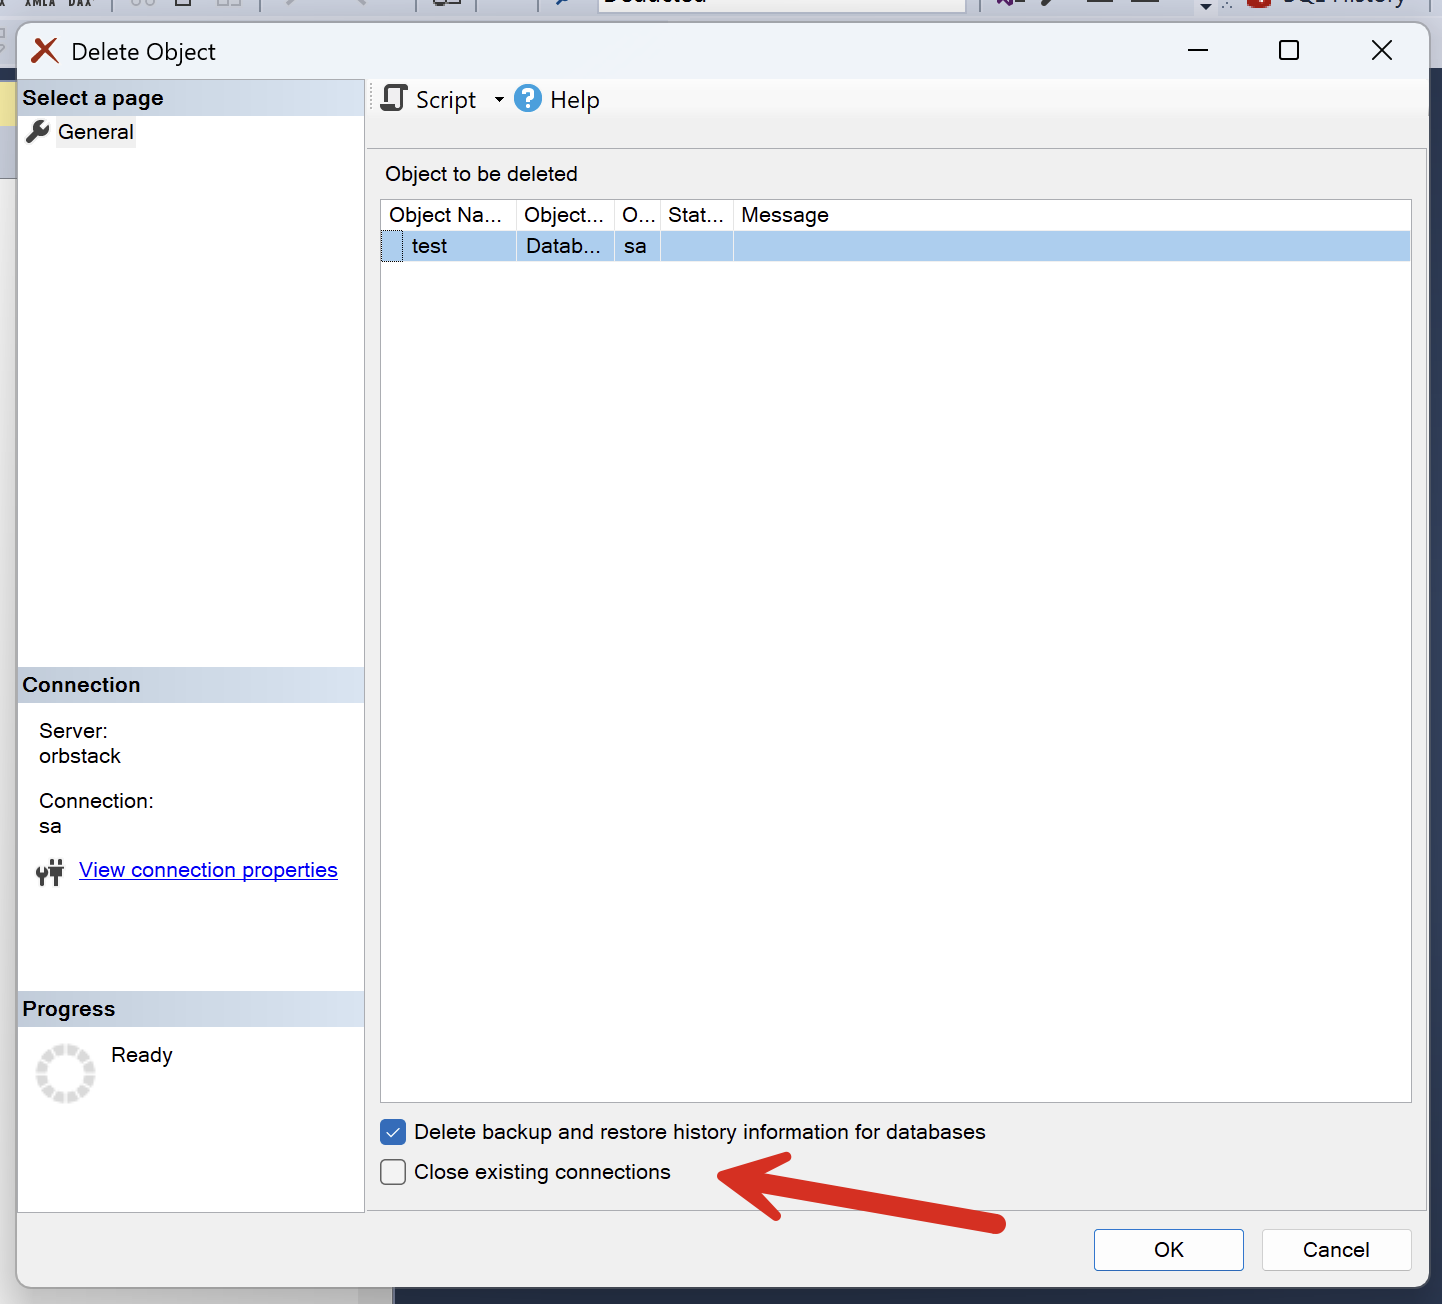Open Help using the blue question mark icon

pyautogui.click(x=527, y=98)
